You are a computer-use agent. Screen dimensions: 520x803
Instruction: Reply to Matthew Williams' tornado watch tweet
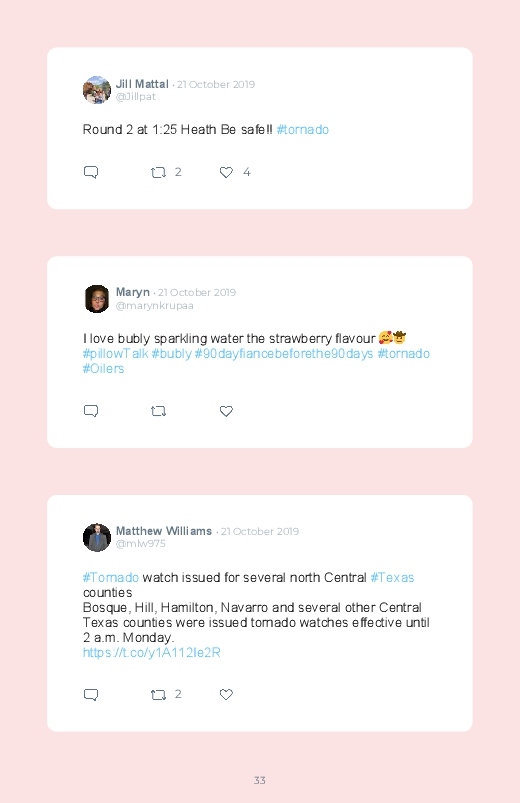pos(91,694)
